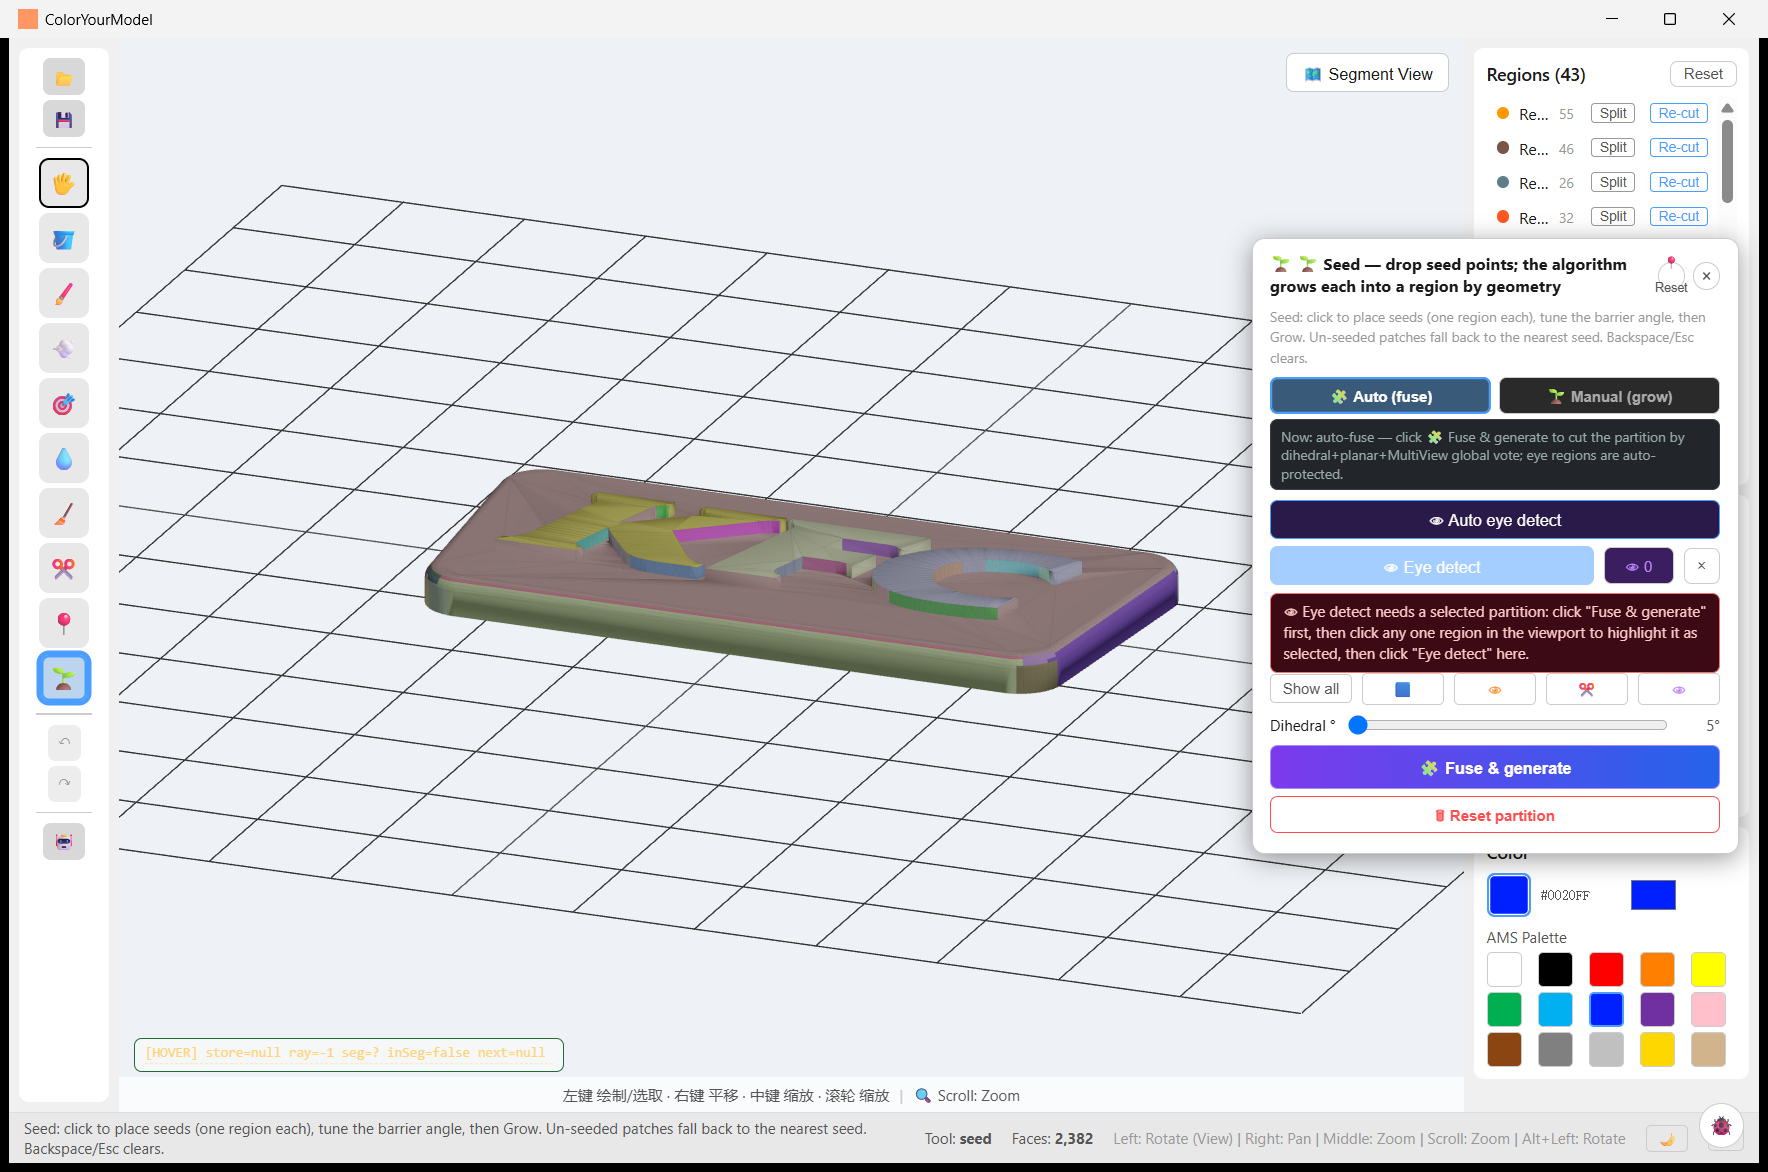Screen dimensions: 1768x1172
Task: Click Reset partition
Action: tap(1494, 815)
